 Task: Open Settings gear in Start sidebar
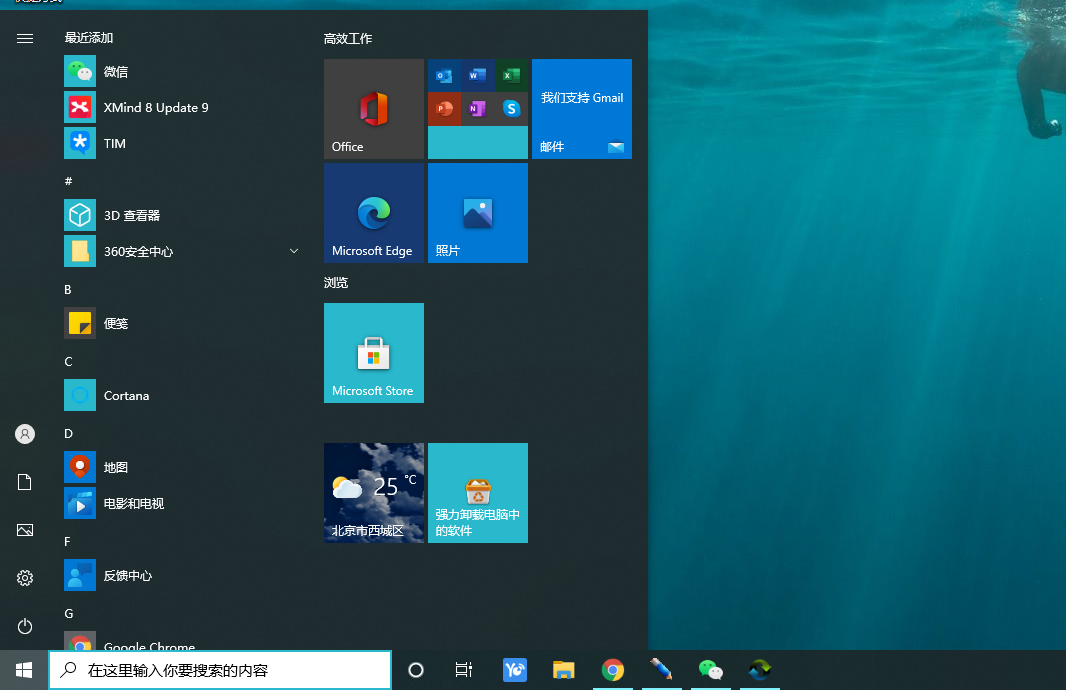click(x=25, y=578)
